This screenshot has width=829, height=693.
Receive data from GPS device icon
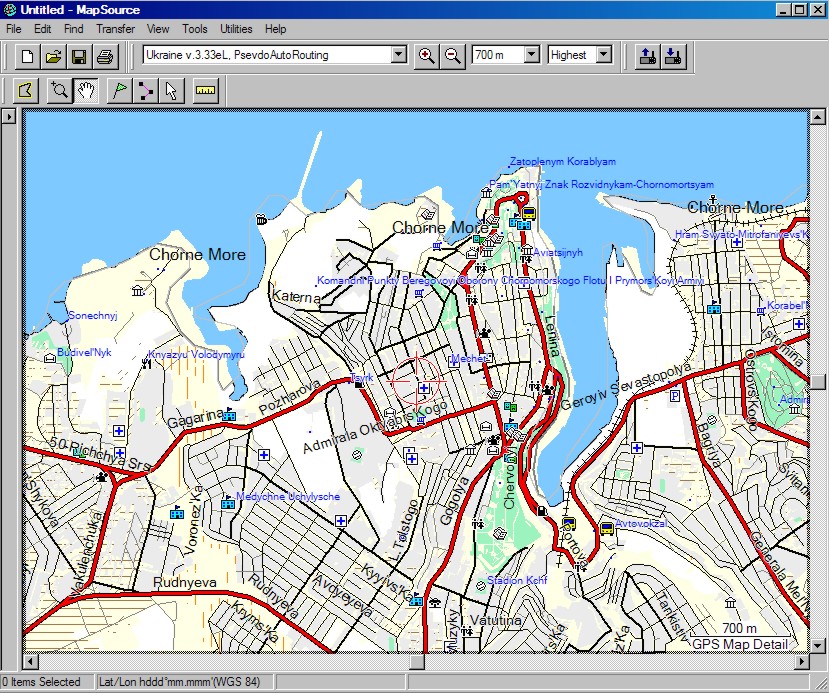(x=673, y=56)
